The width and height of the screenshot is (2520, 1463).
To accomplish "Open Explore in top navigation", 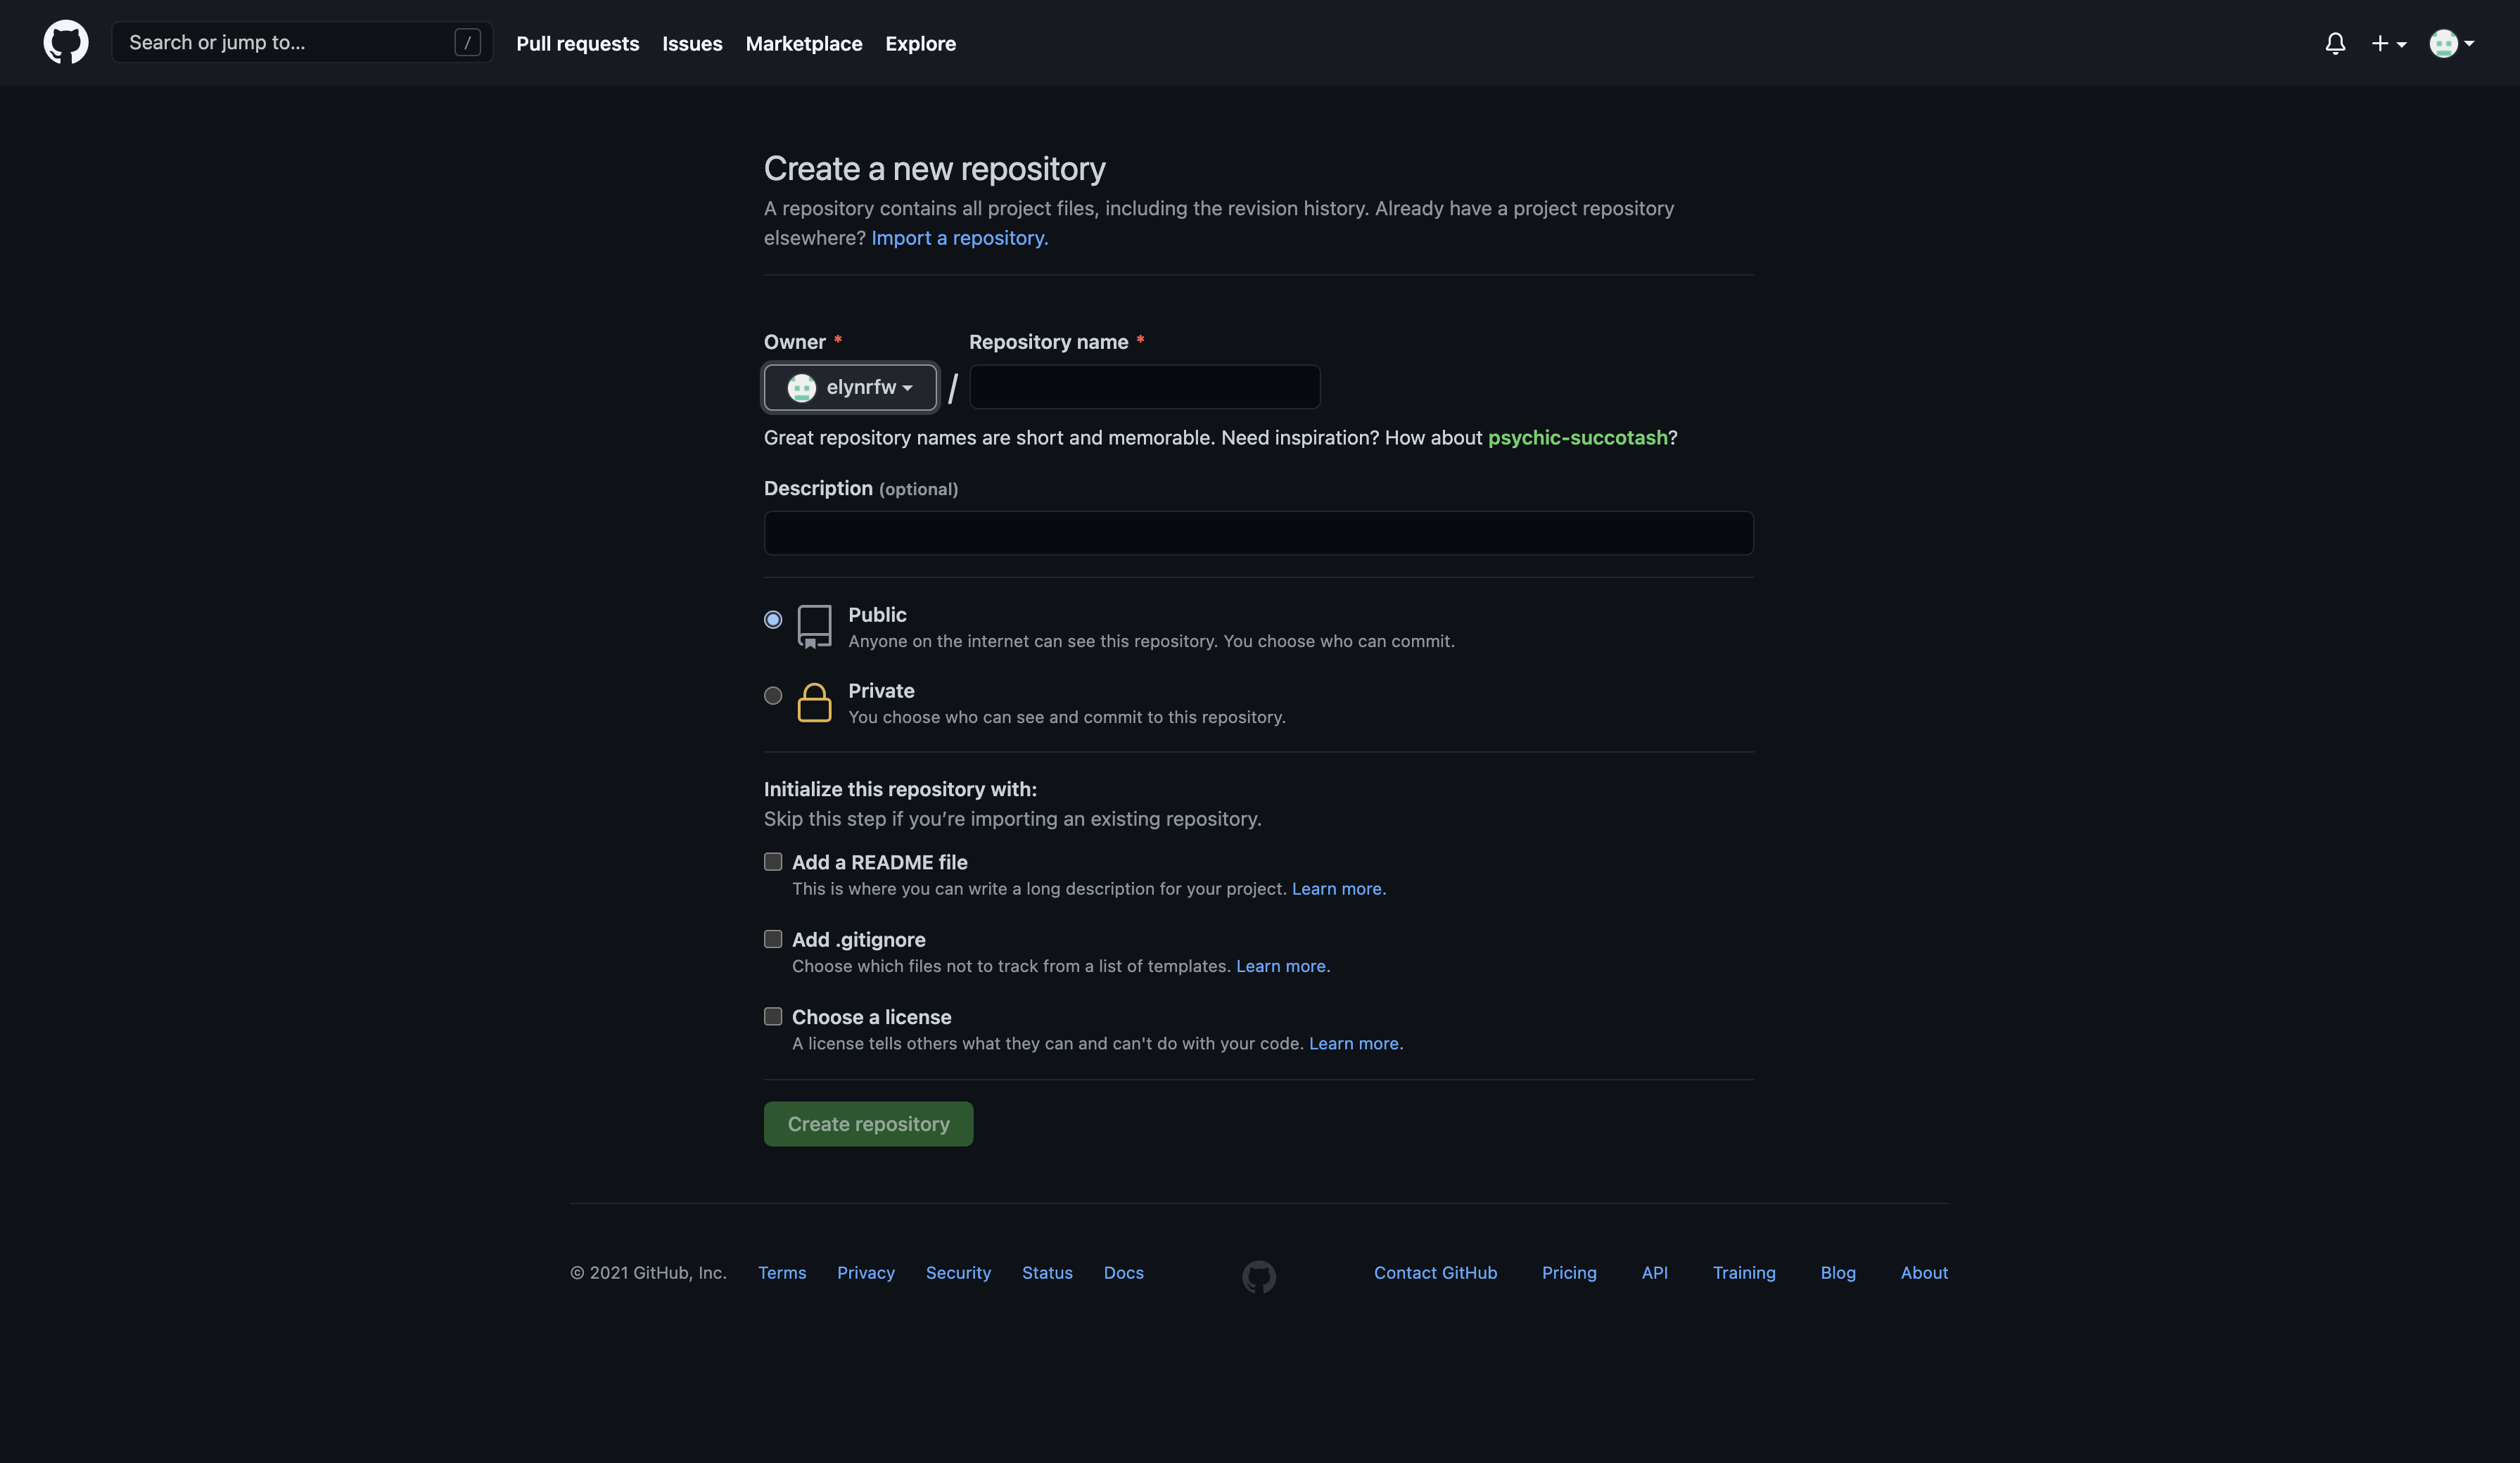I will (x=920, y=43).
